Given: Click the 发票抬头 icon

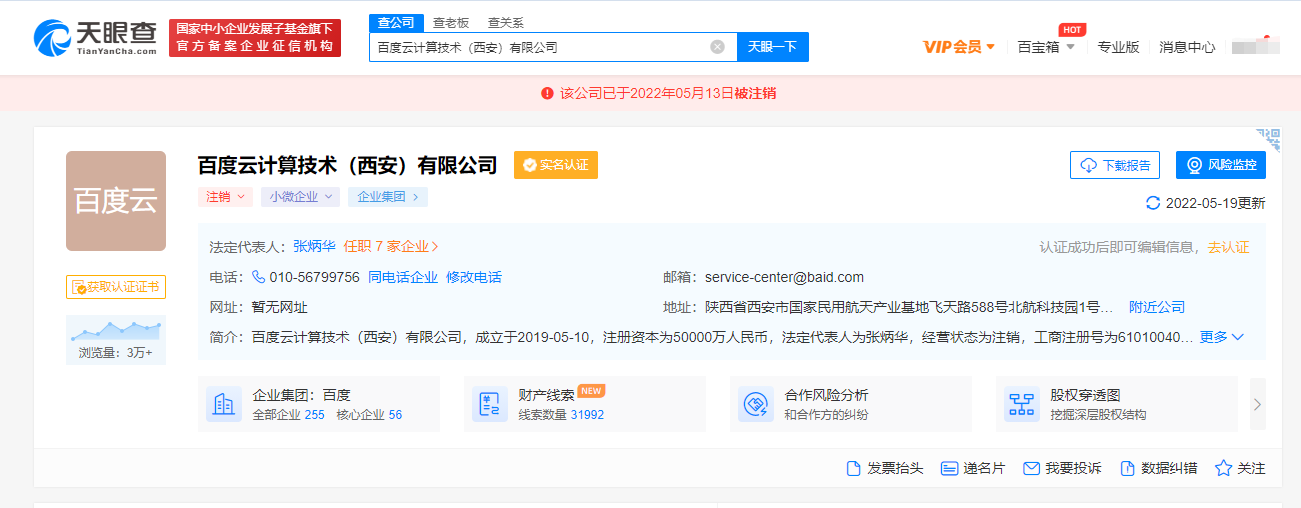Looking at the screenshot, I should click(854, 468).
